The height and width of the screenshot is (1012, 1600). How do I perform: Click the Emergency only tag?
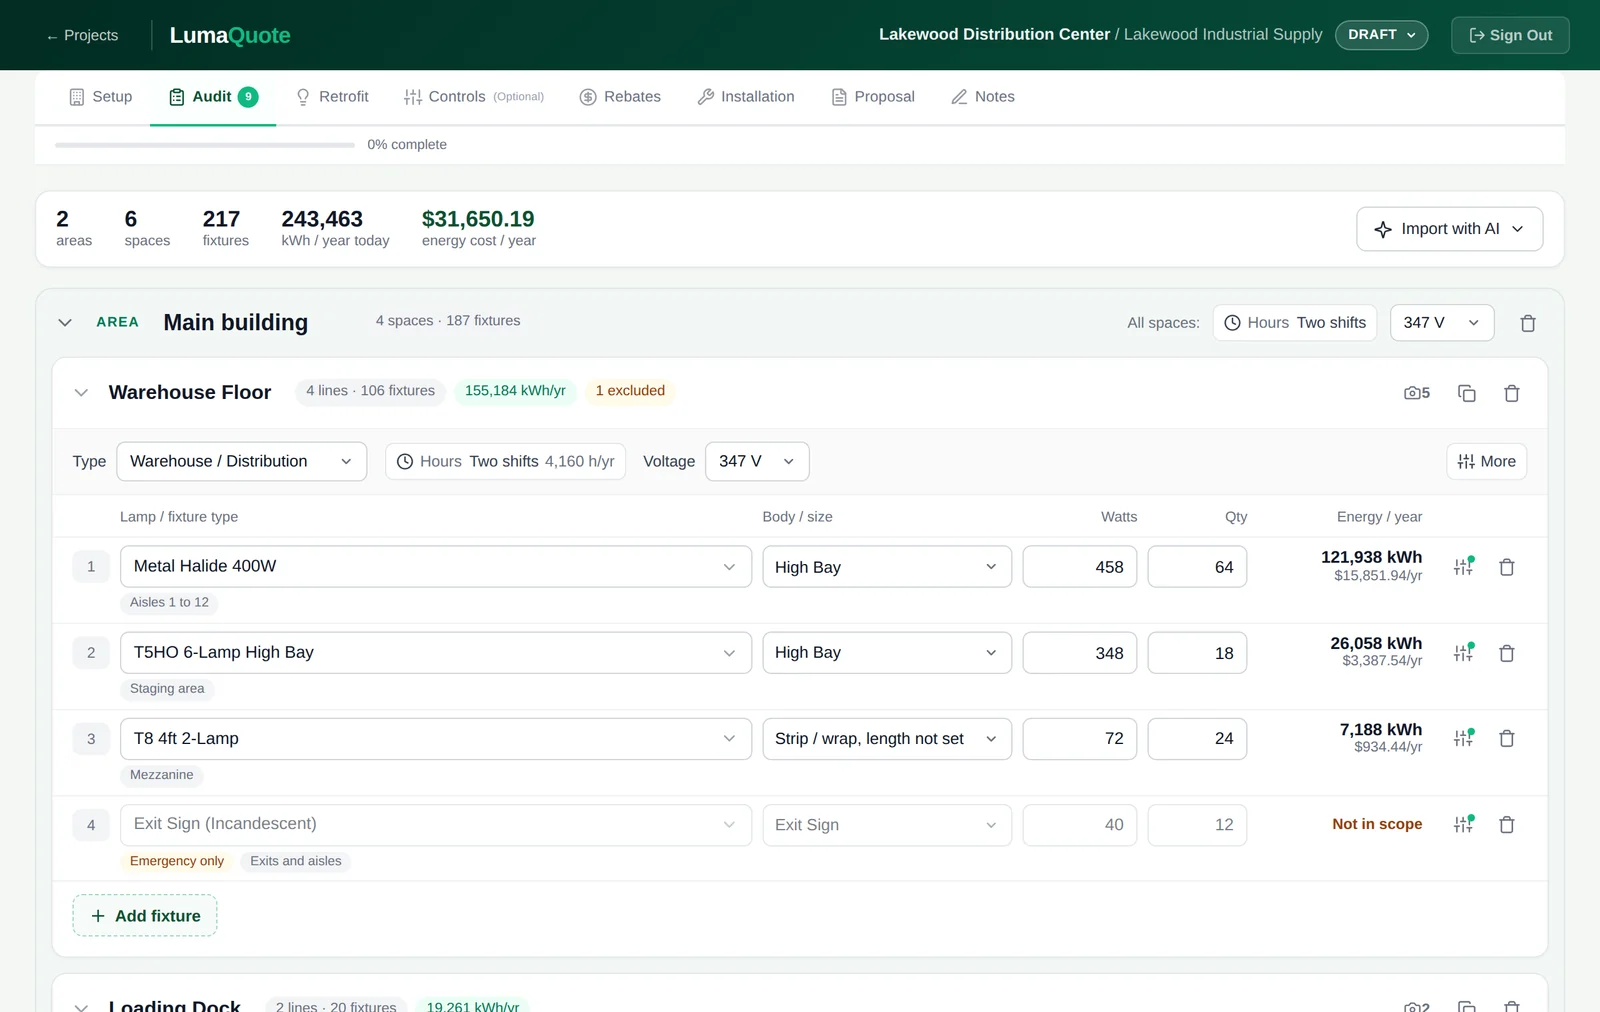[x=177, y=861]
